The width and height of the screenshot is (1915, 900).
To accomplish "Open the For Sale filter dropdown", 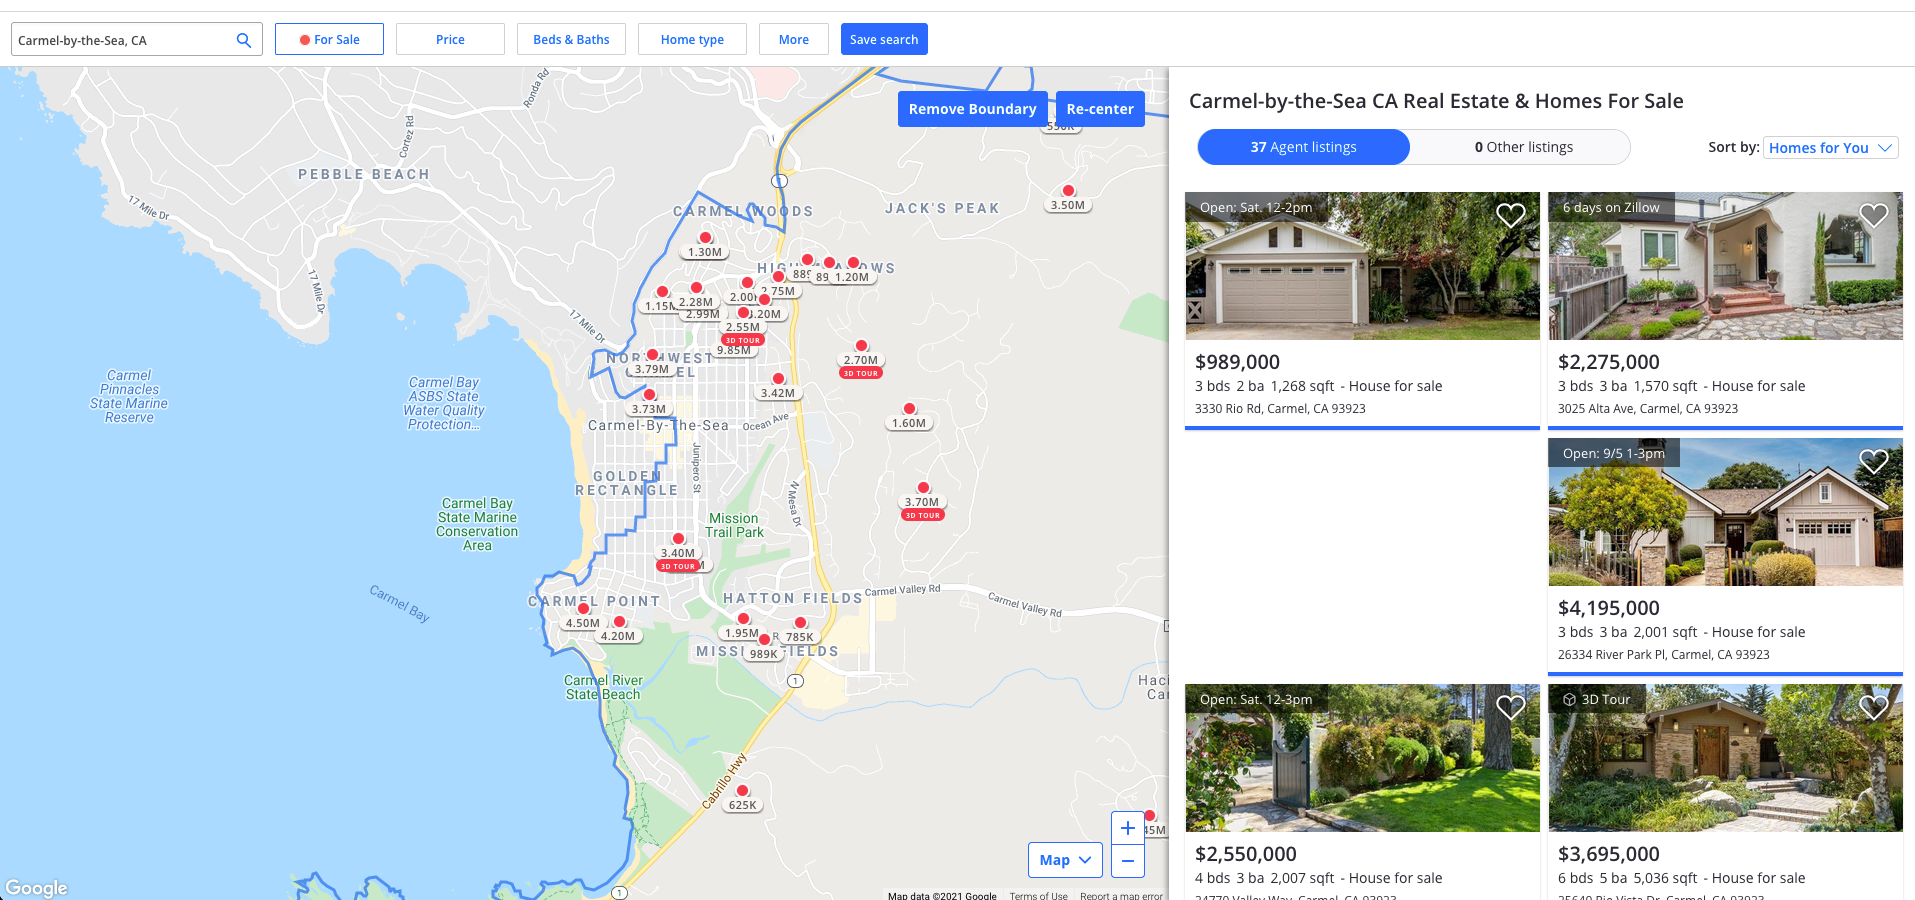I will [329, 40].
